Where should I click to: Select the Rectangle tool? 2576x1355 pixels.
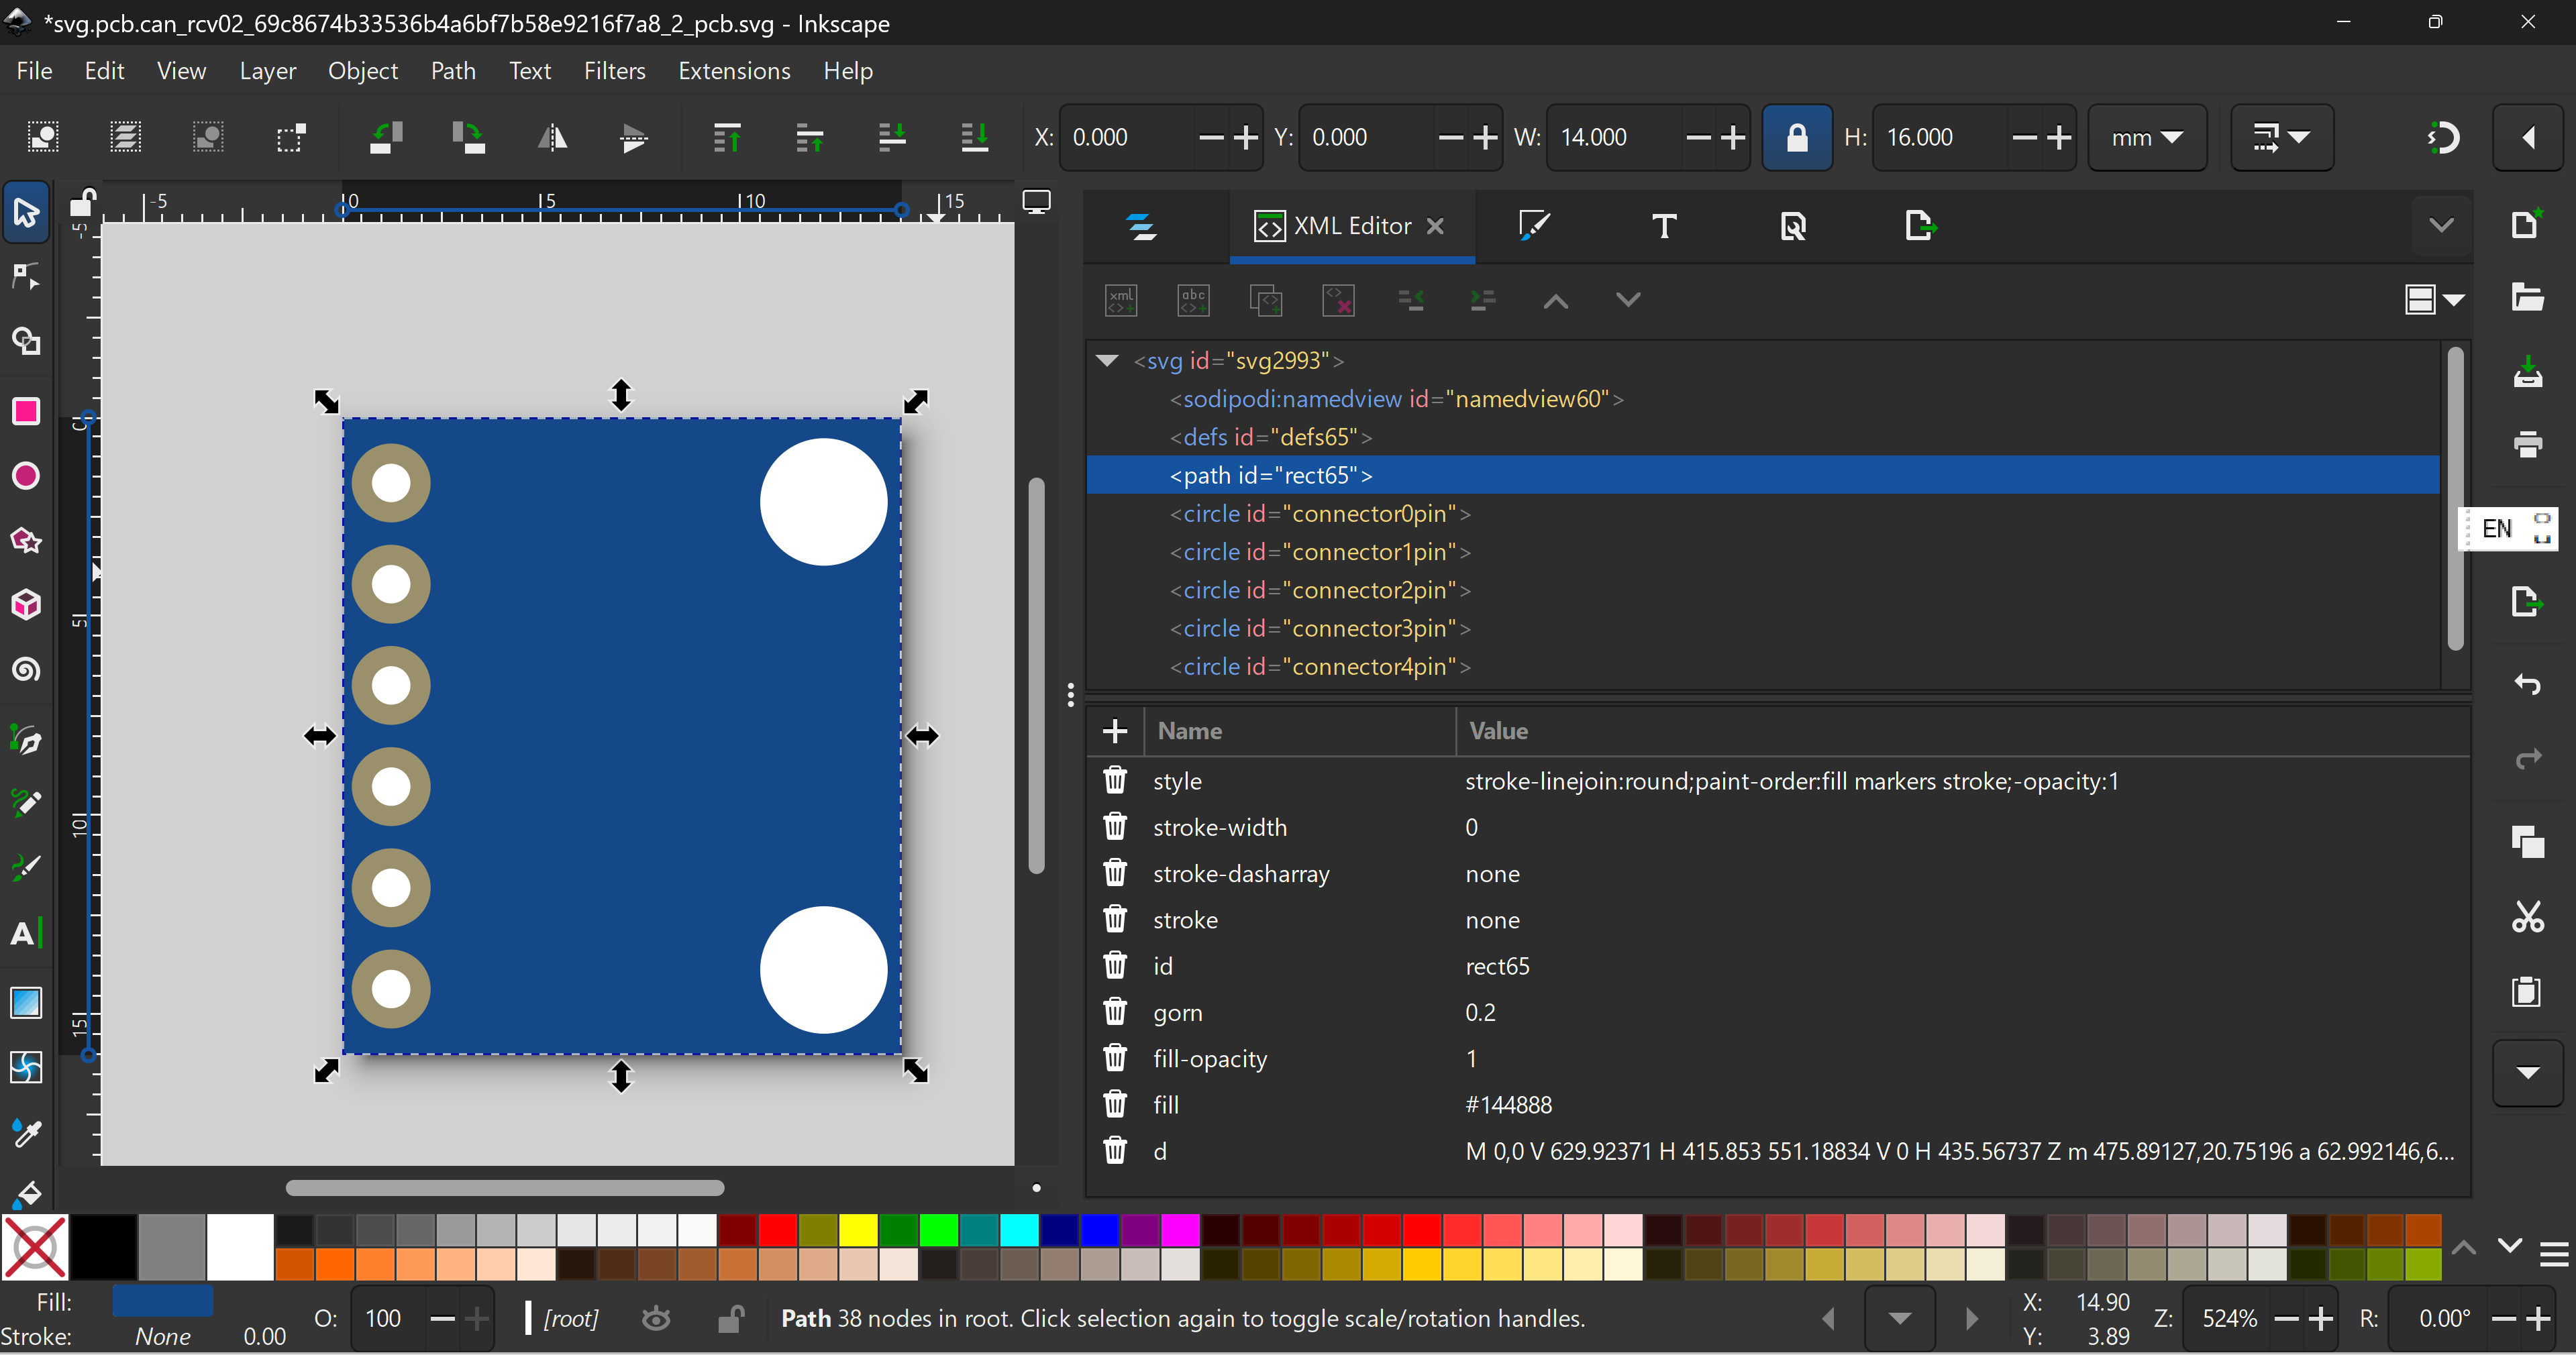26,411
